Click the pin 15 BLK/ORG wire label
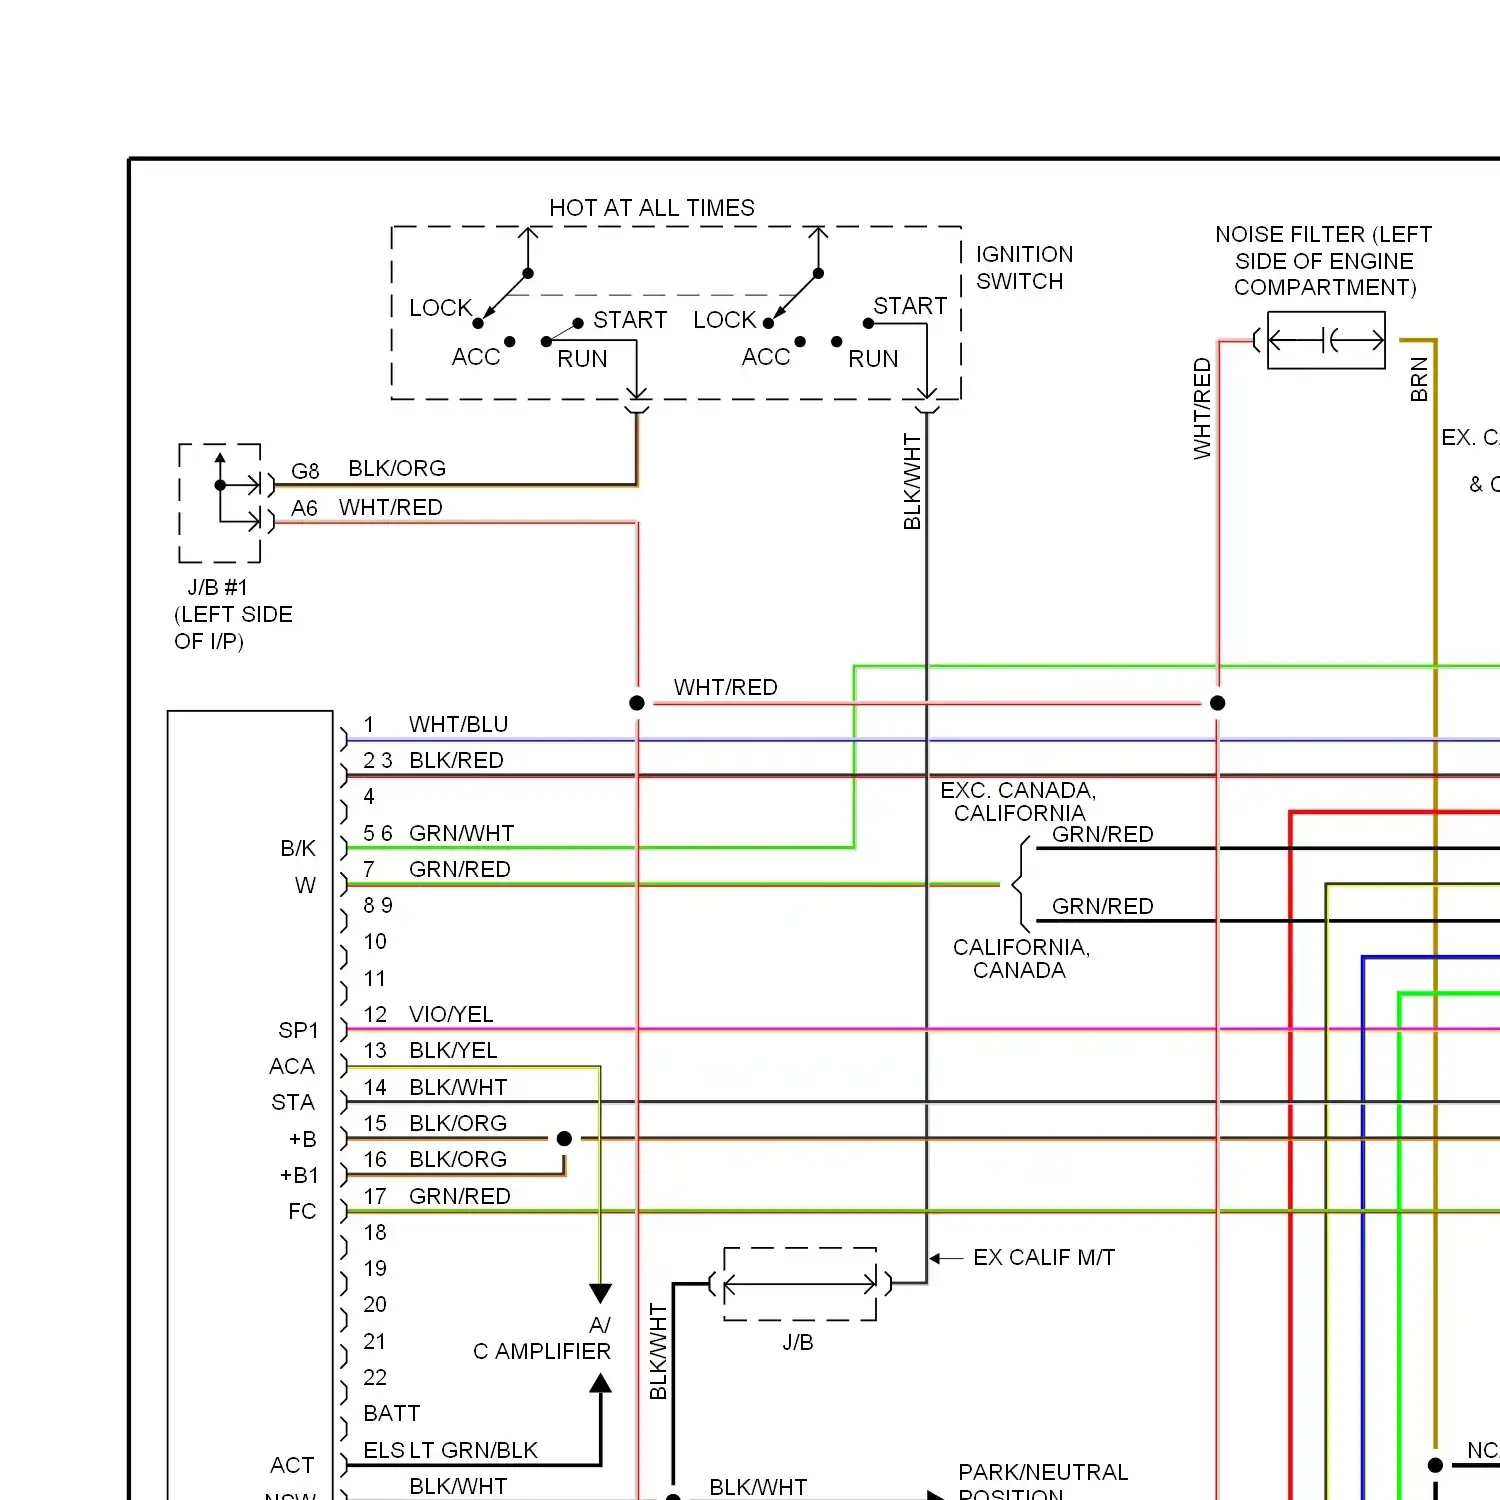Image resolution: width=1500 pixels, height=1500 pixels. coord(458,1123)
